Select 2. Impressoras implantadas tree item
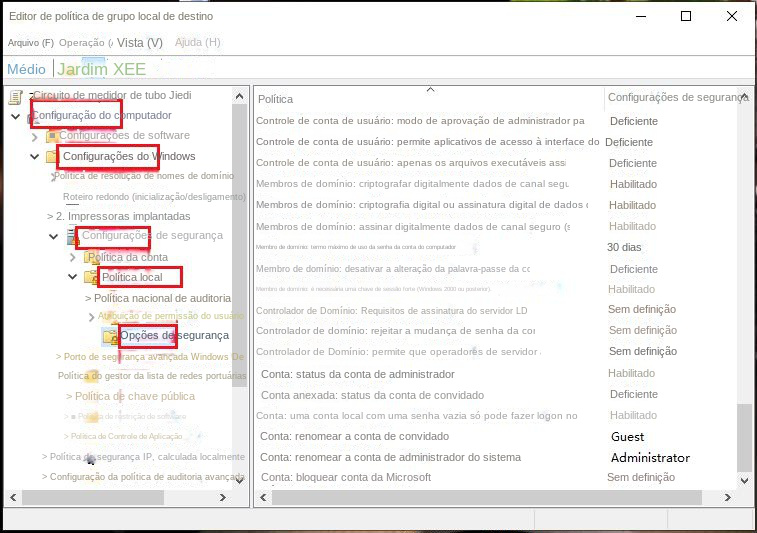The image size is (757, 533). 123,216
